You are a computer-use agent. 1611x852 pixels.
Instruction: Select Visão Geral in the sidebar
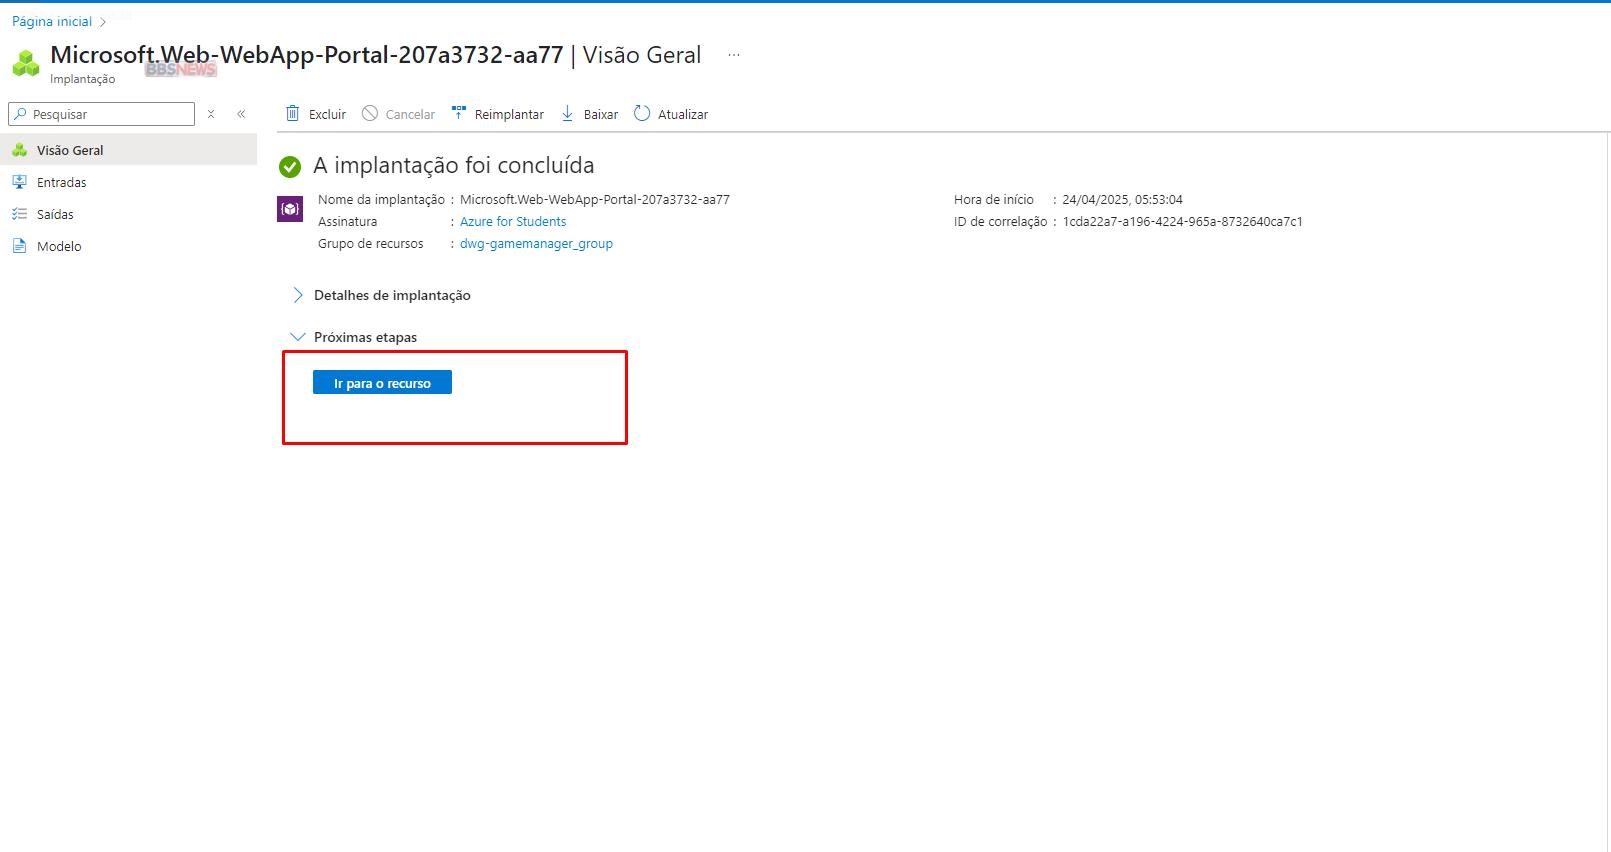pyautogui.click(x=70, y=150)
